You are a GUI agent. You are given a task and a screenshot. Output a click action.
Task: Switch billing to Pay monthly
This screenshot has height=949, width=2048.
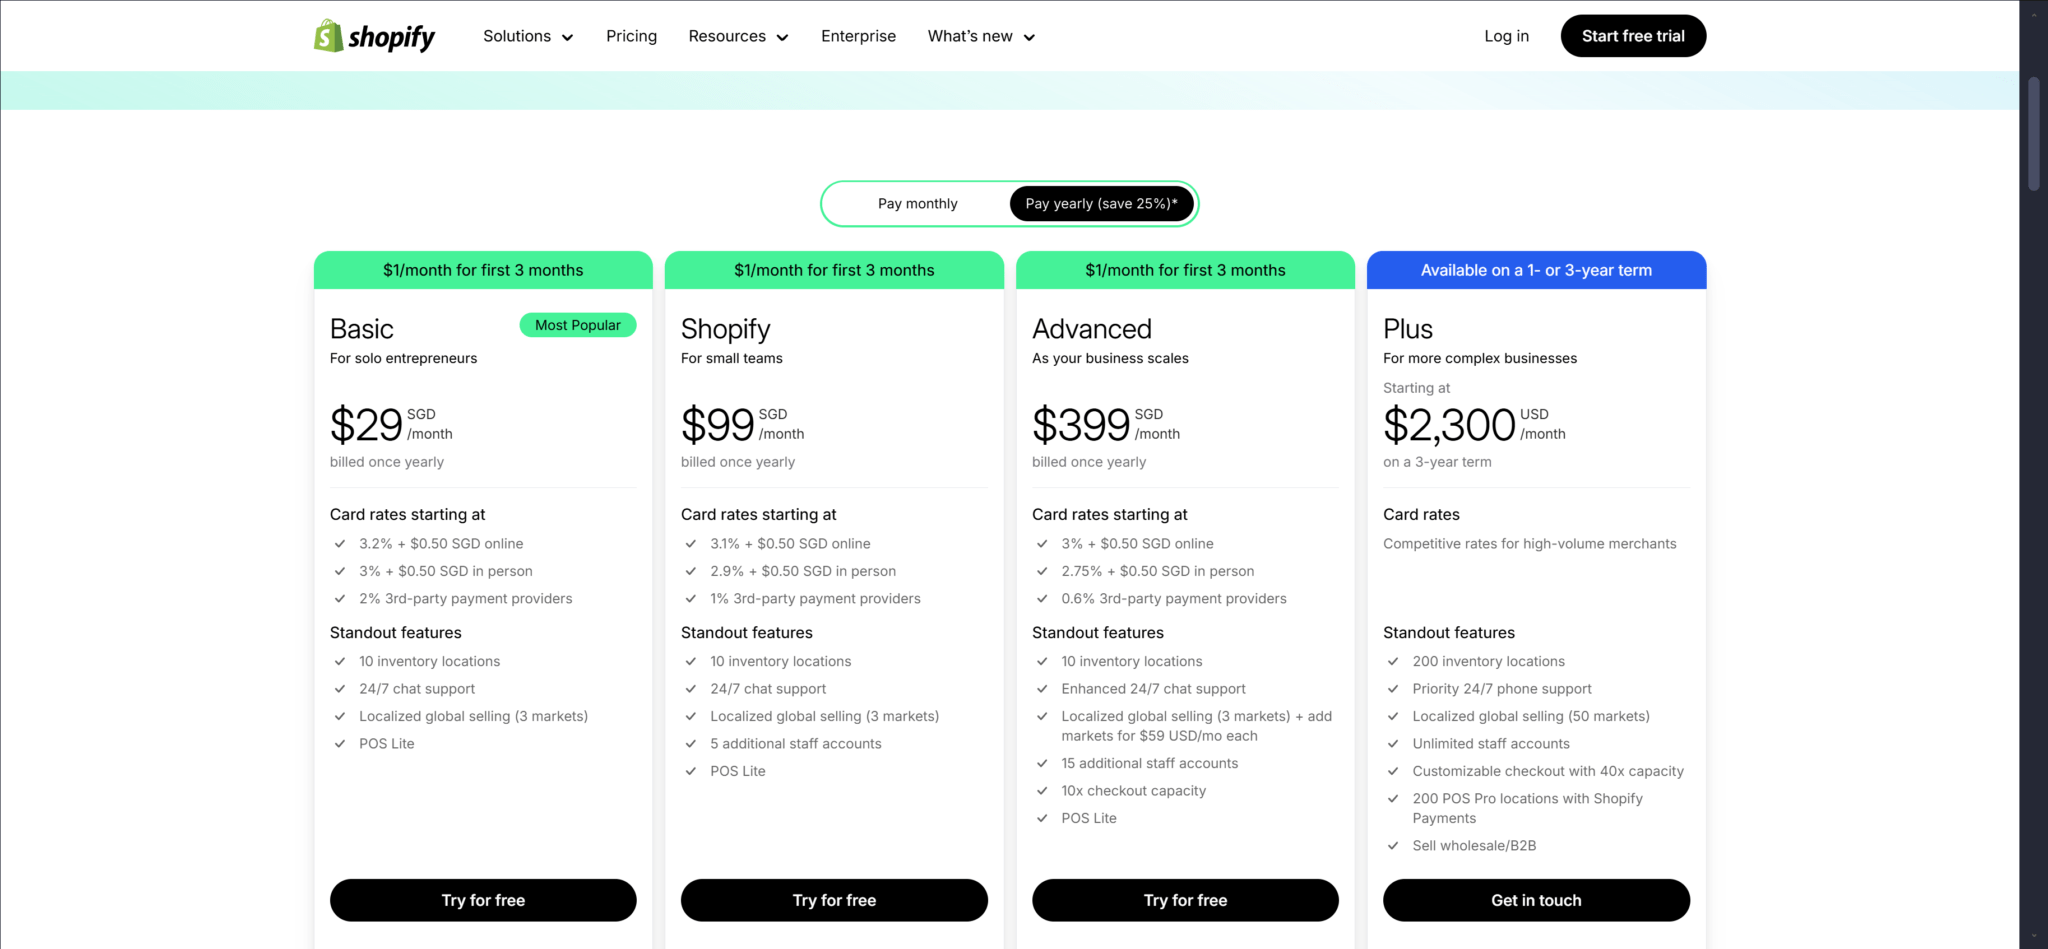point(916,203)
